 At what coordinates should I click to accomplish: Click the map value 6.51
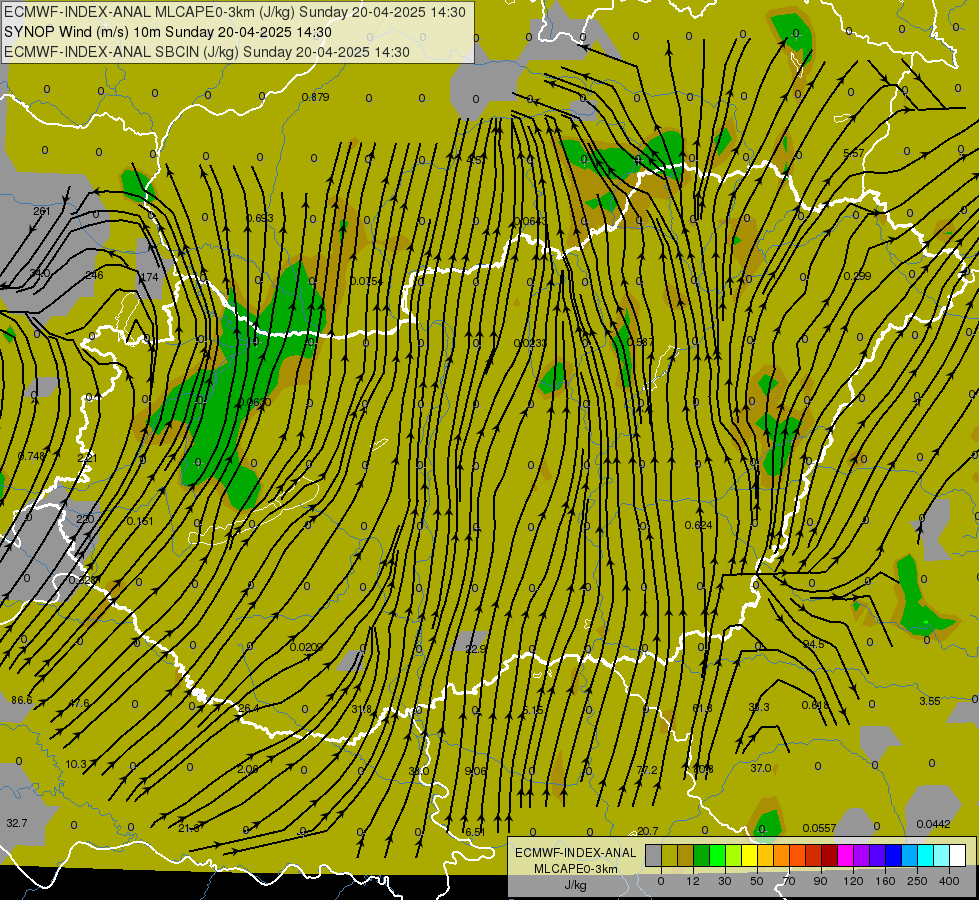pyautogui.click(x=475, y=832)
